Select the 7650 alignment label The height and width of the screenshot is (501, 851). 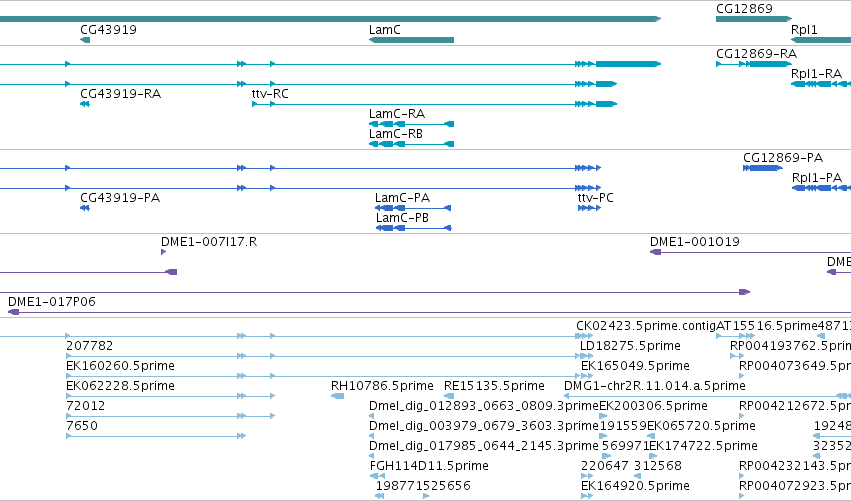[82, 426]
